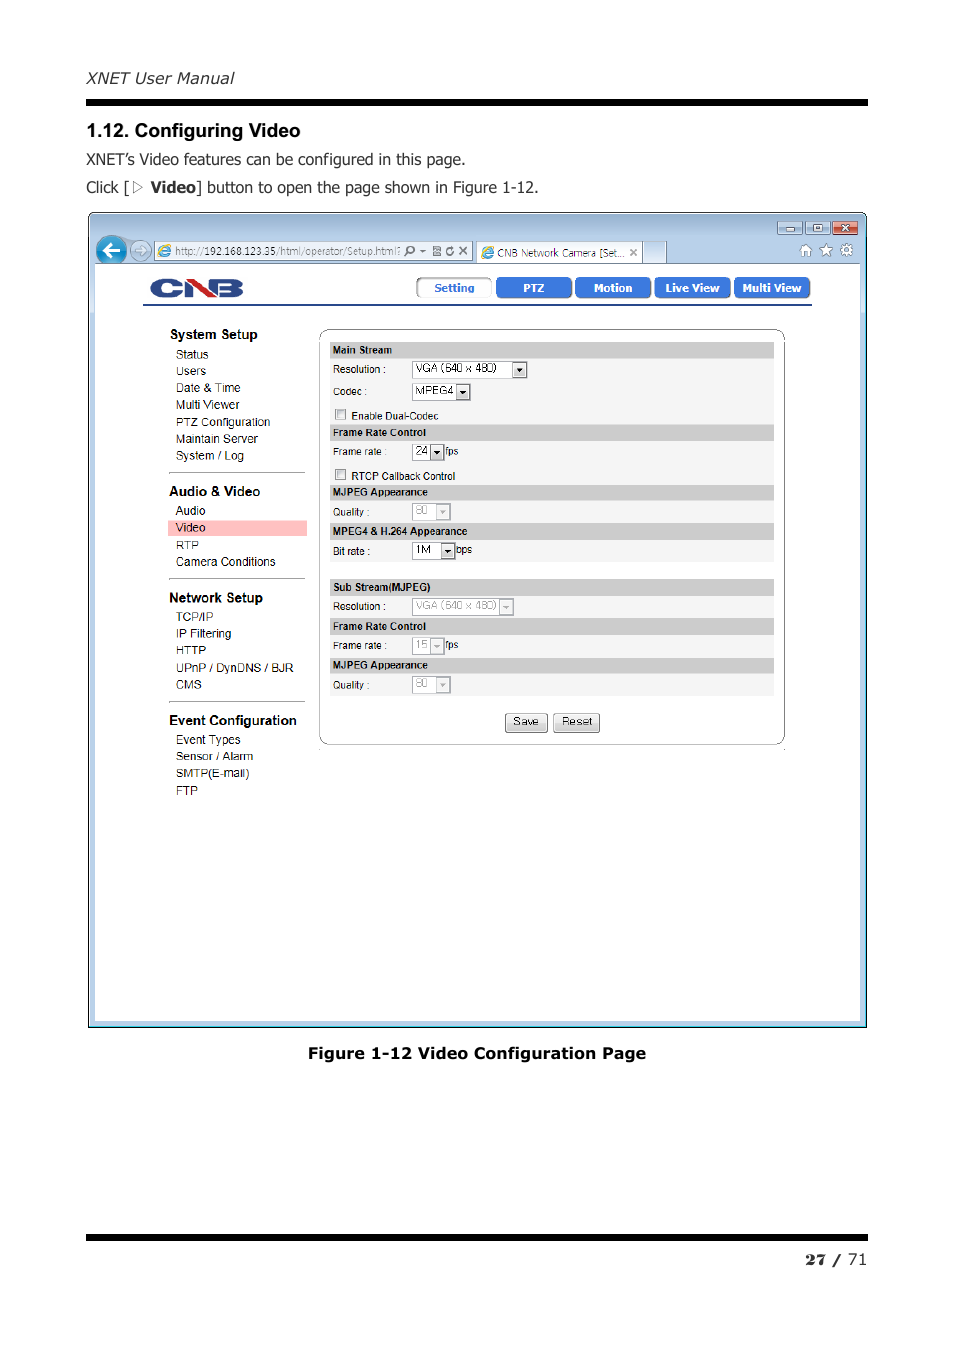954x1350 pixels.
Task: Close the CNB Network Camera tab
Action: 633,253
